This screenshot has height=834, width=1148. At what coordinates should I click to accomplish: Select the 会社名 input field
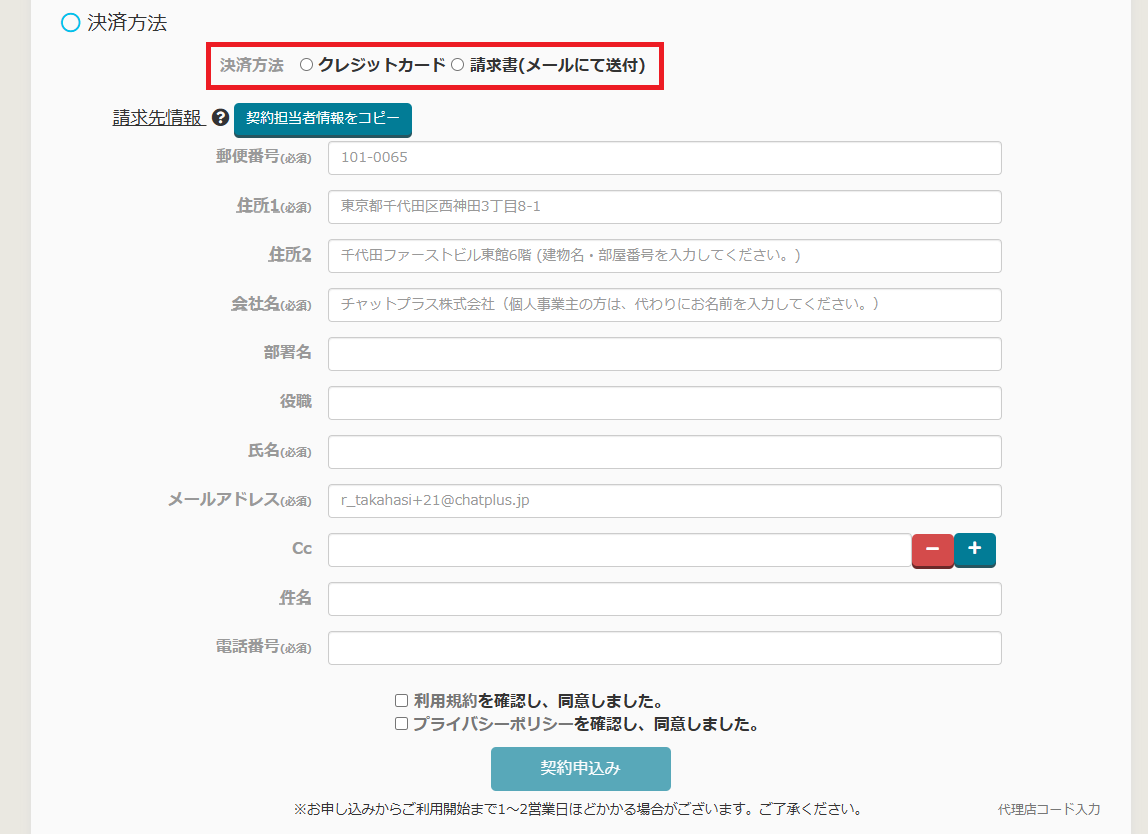(664, 305)
